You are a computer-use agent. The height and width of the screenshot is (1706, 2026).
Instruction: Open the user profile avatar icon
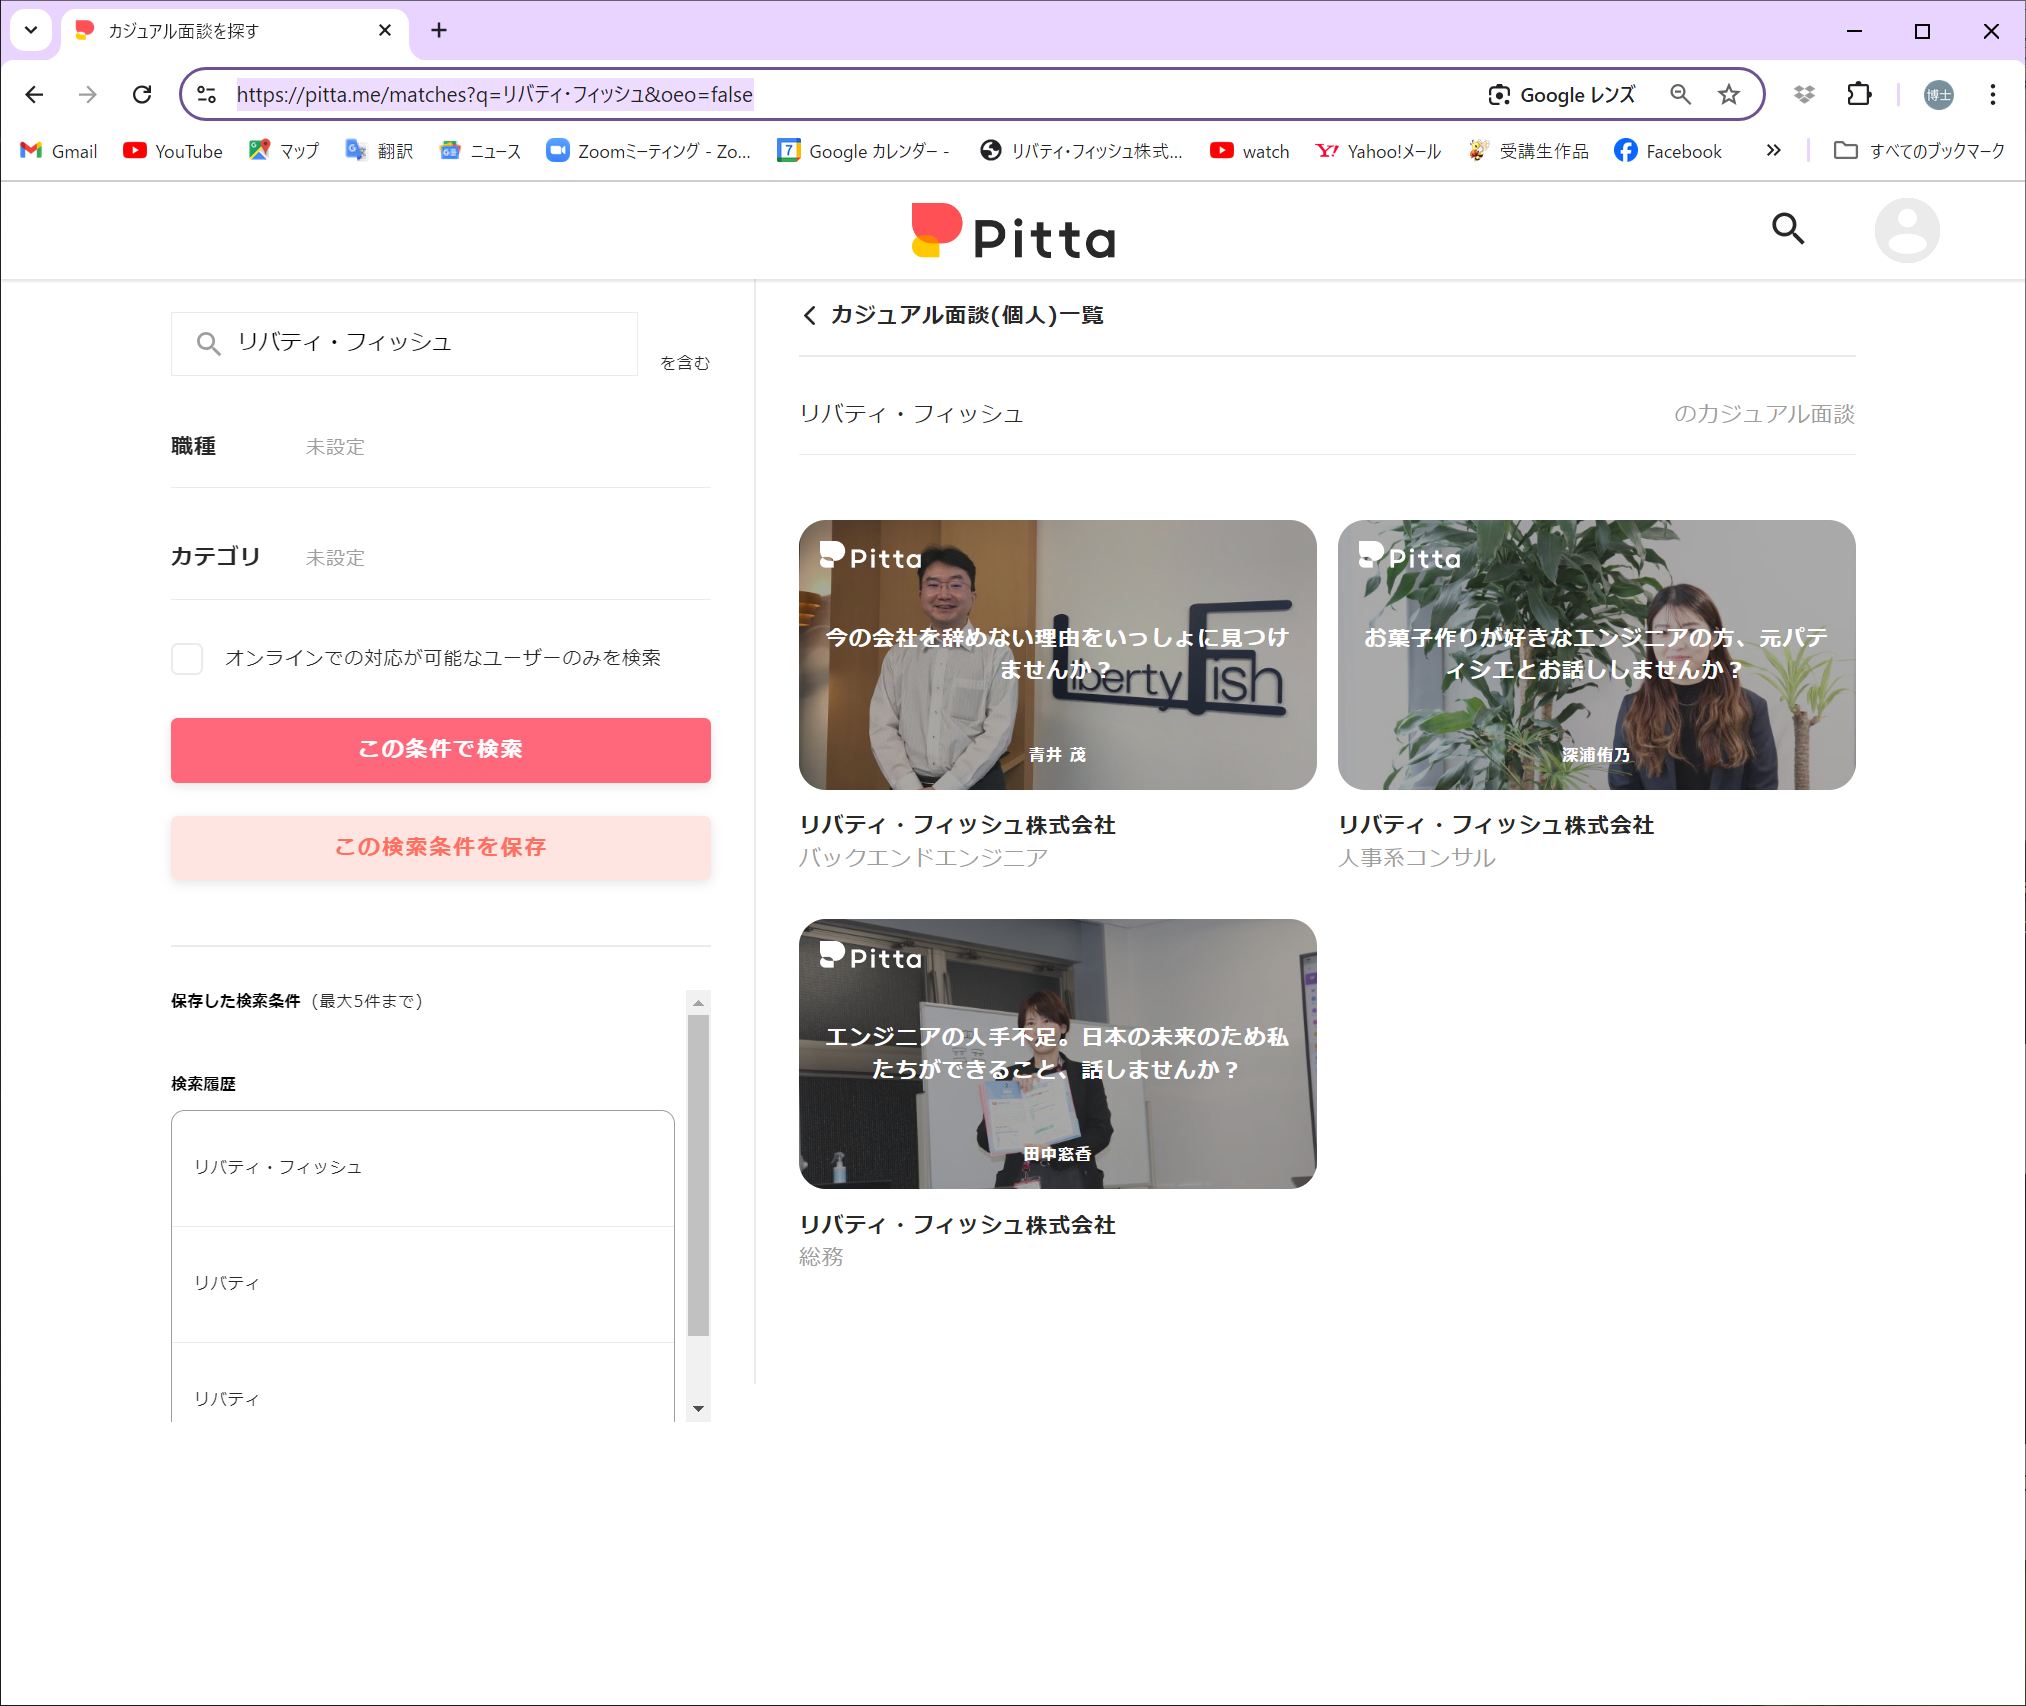1906,230
